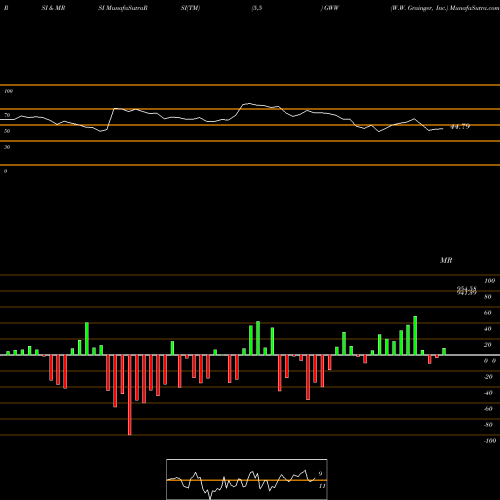
Task: Click the MR axis label -40
Action: coord(488,393)
